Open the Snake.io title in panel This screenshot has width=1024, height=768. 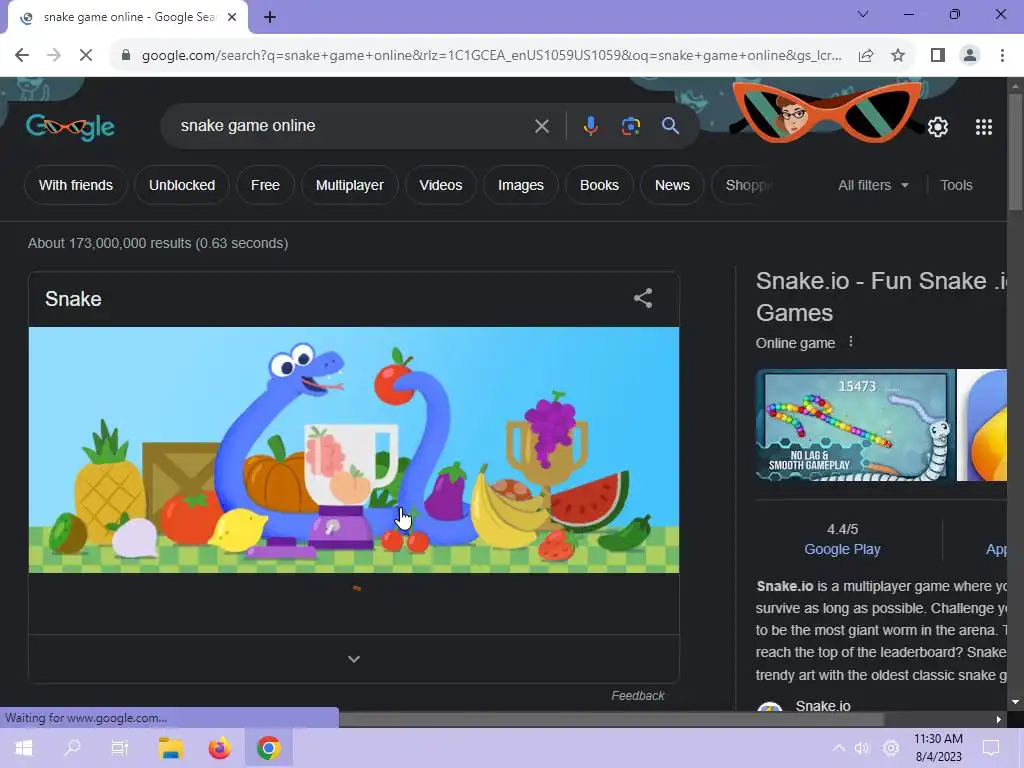[x=881, y=296]
